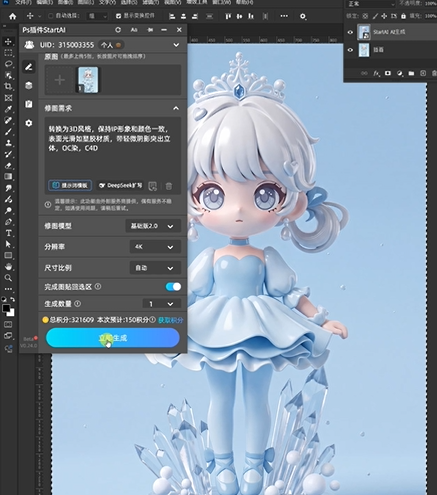Select the Crop tool
This screenshot has height=495, width=437.
coord(8,87)
